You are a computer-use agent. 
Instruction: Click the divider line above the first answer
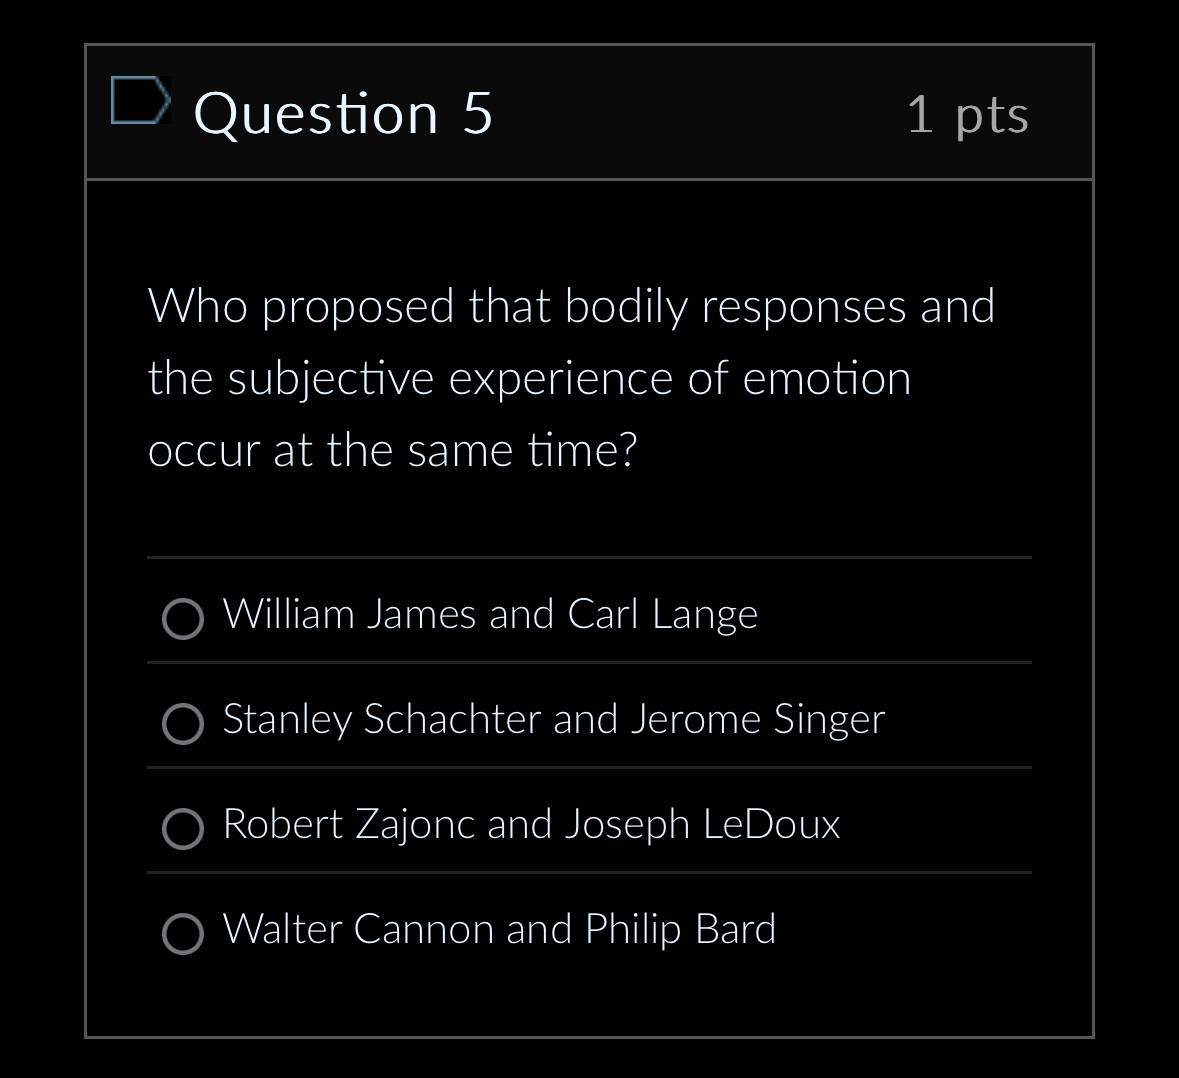click(x=589, y=559)
